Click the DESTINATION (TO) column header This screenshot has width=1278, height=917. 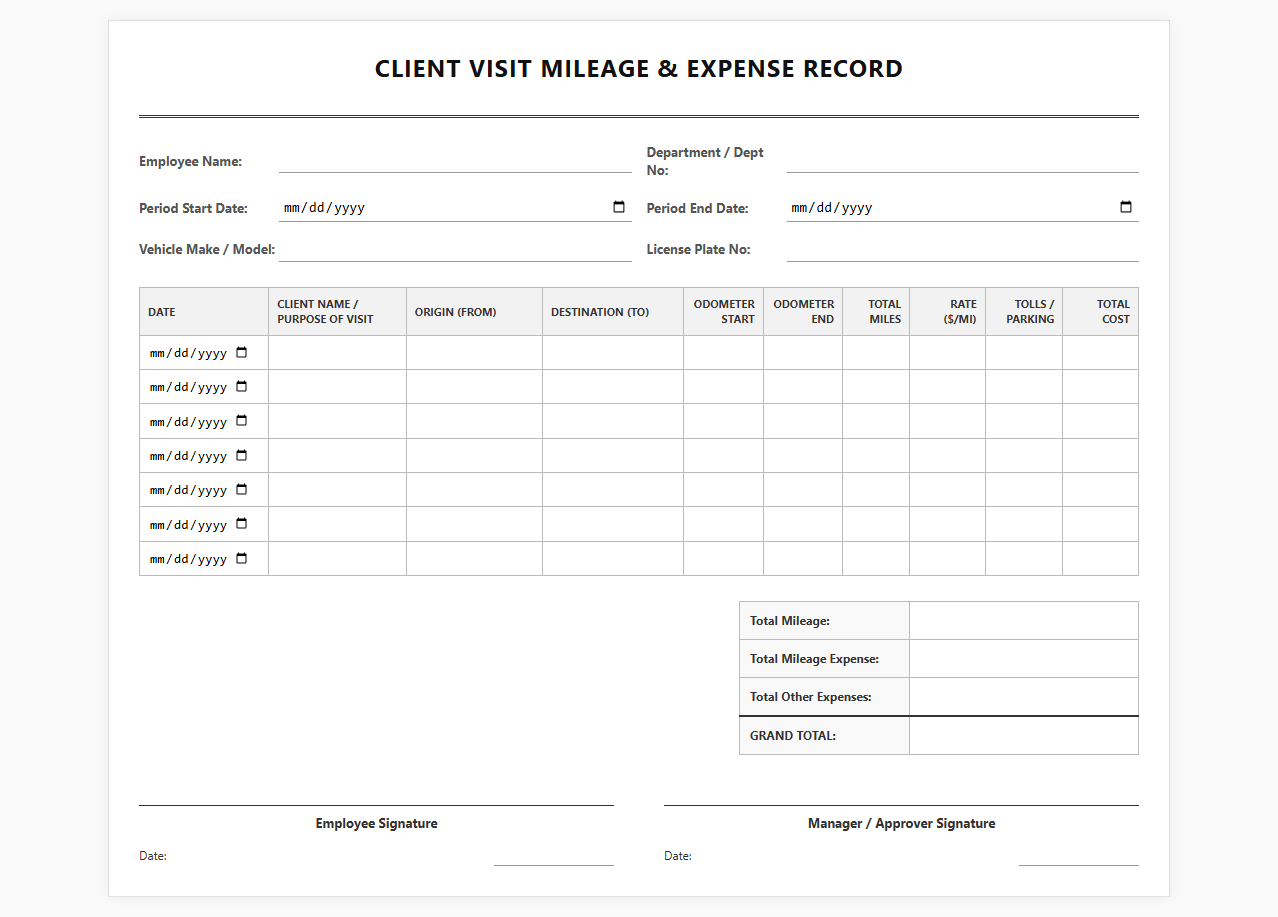click(x=613, y=312)
